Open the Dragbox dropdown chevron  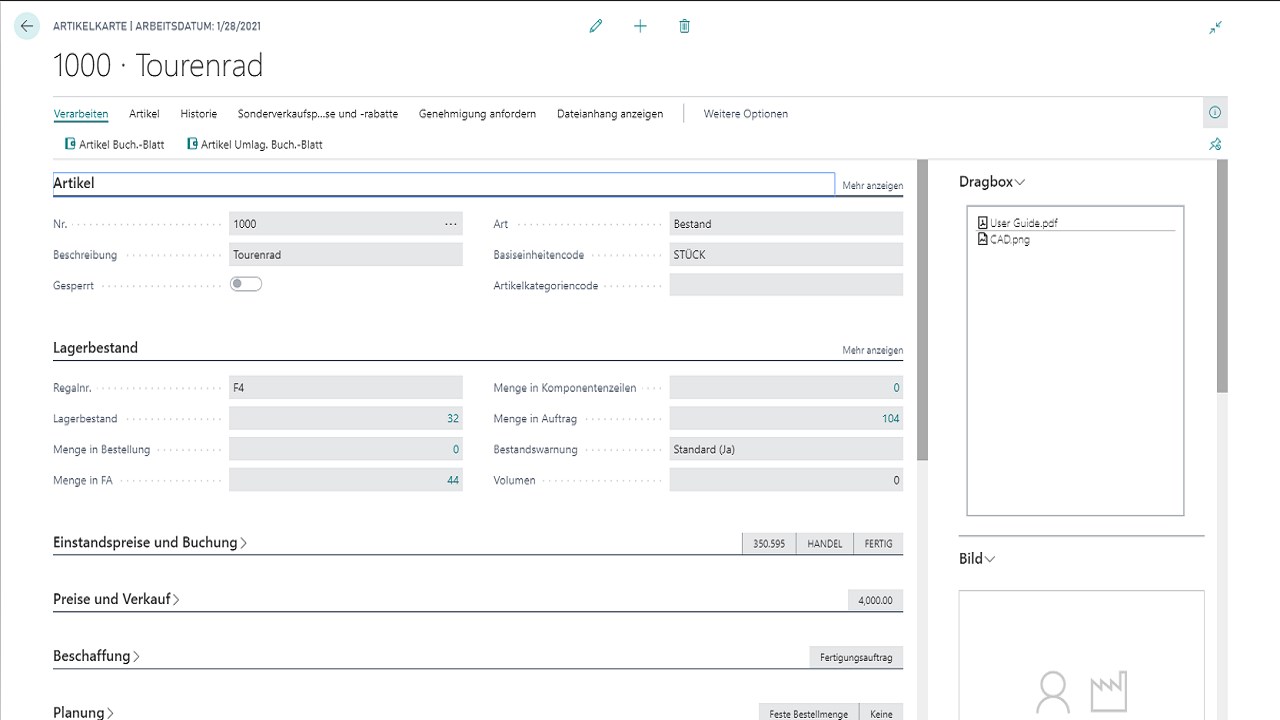coord(1020,182)
